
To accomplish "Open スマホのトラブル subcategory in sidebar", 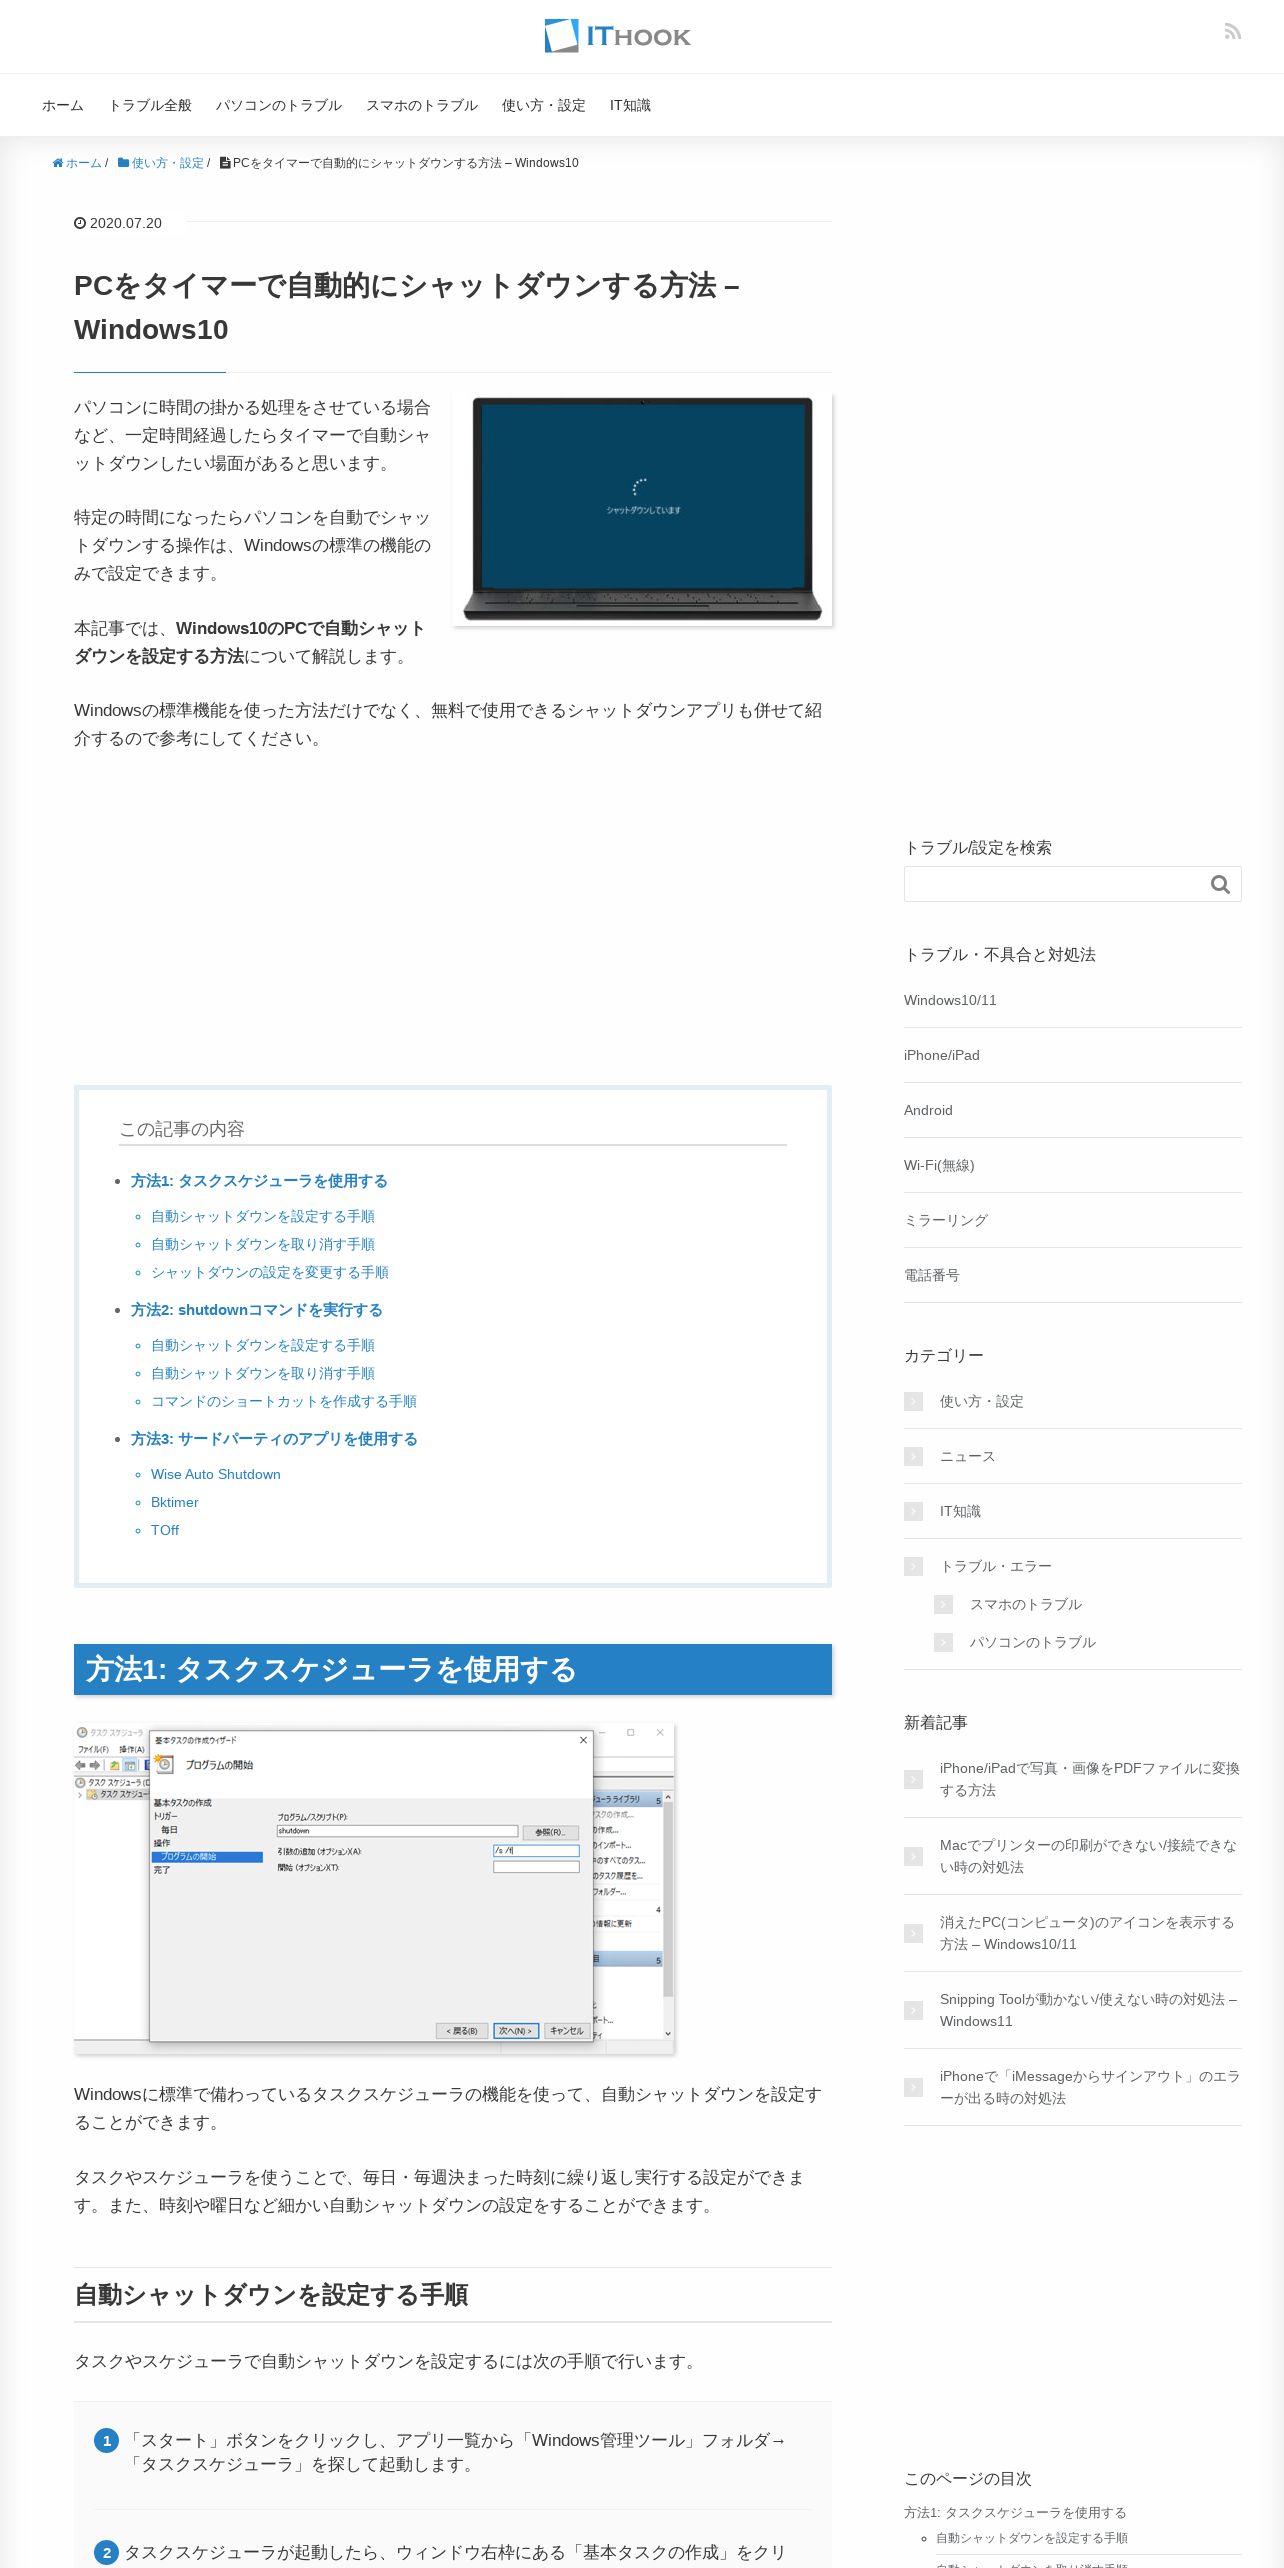I will coord(1026,1604).
